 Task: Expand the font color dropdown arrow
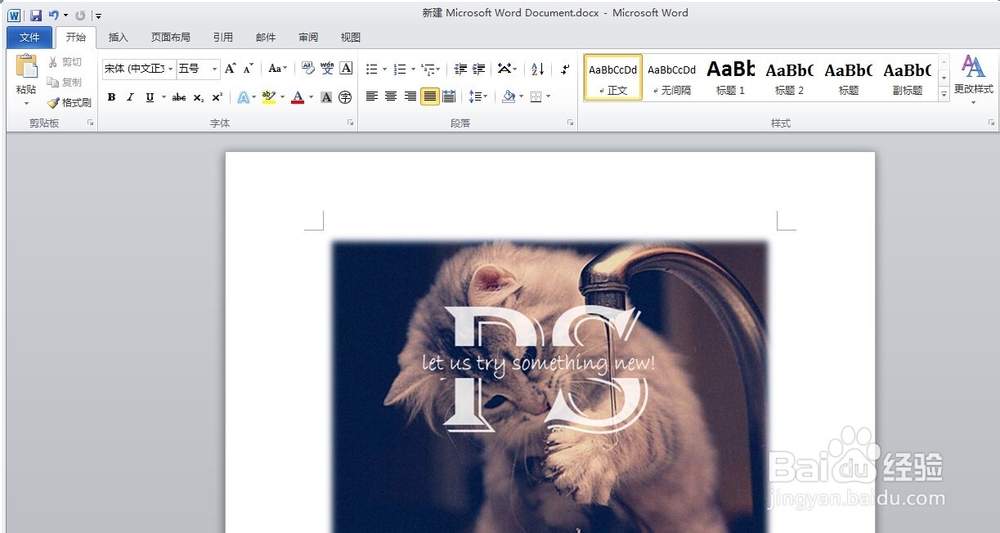pyautogui.click(x=311, y=98)
